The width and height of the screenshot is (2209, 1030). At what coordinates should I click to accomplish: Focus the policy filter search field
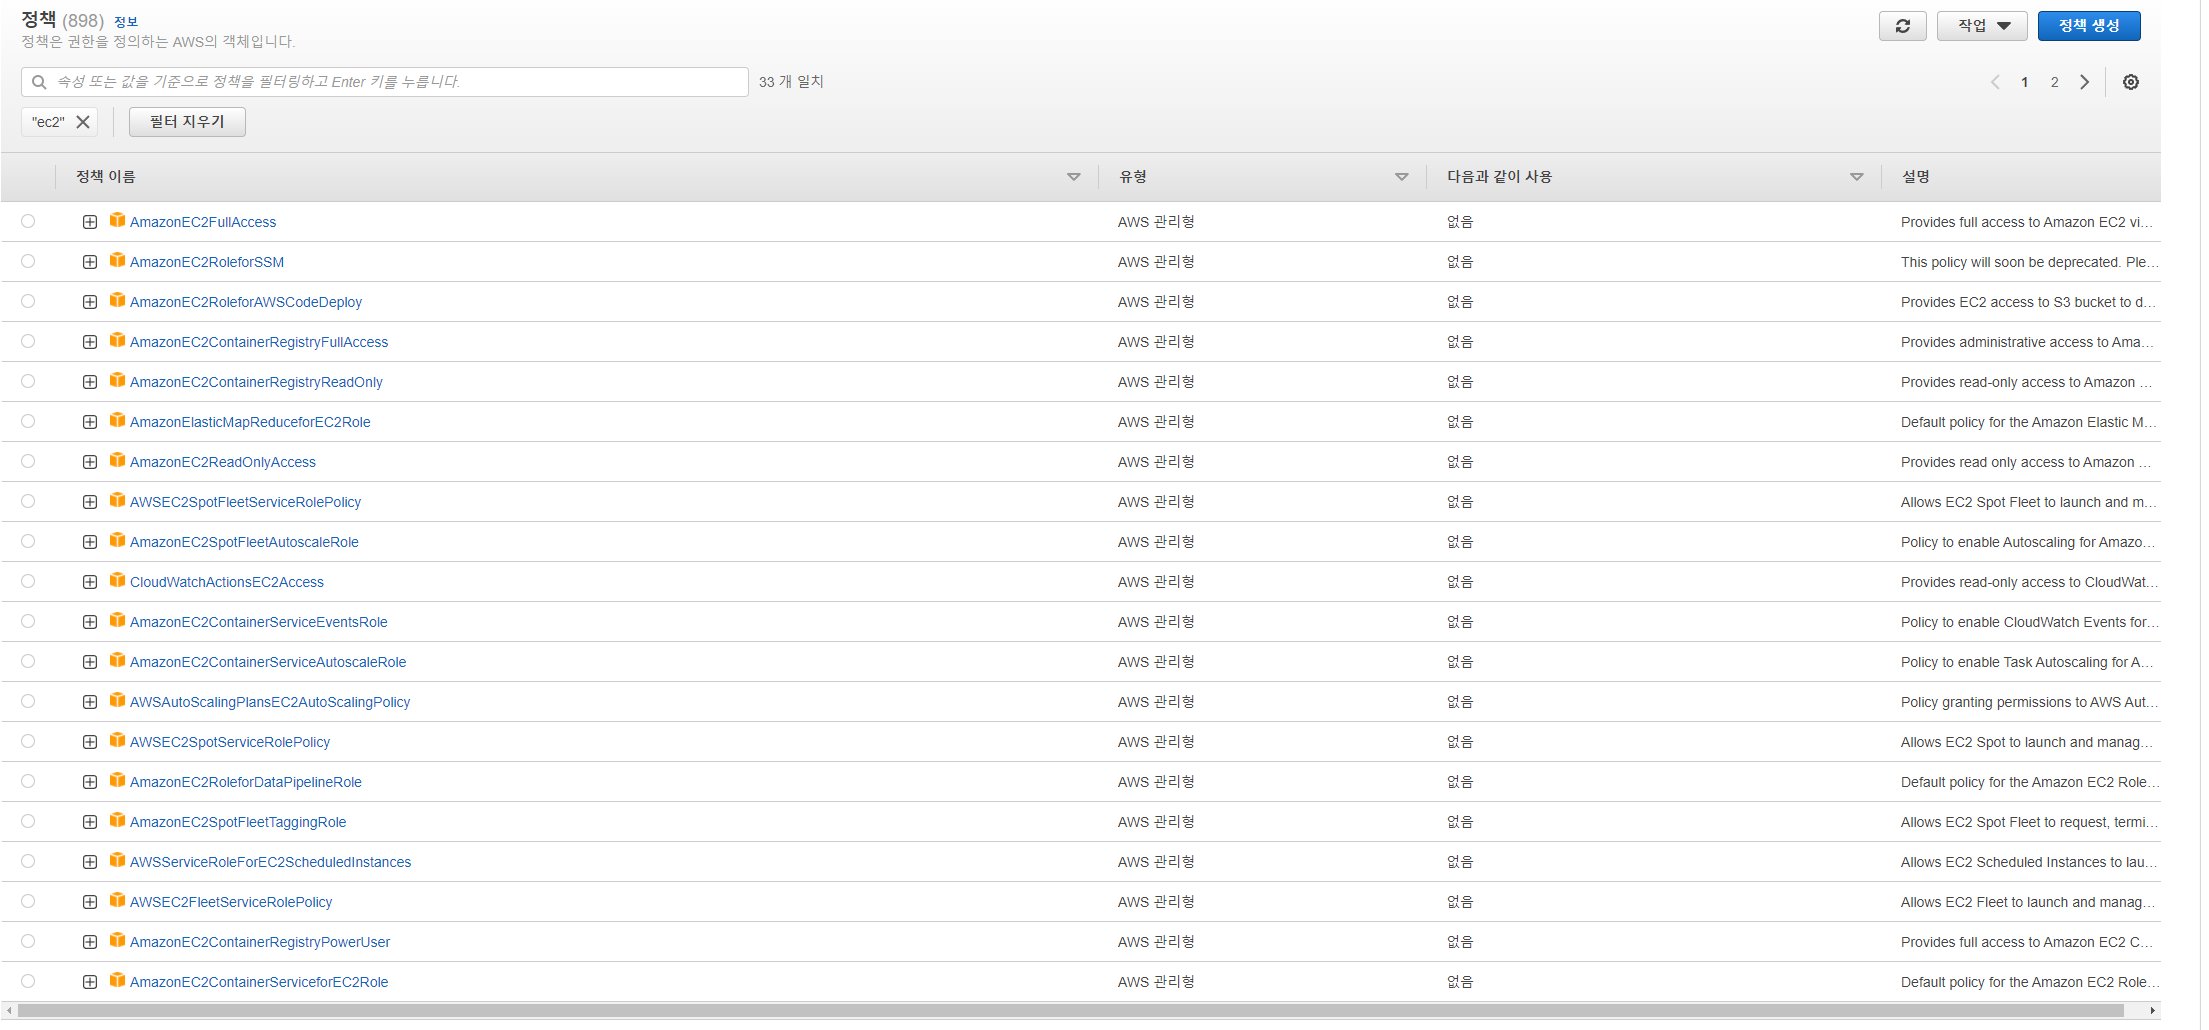pos(385,82)
